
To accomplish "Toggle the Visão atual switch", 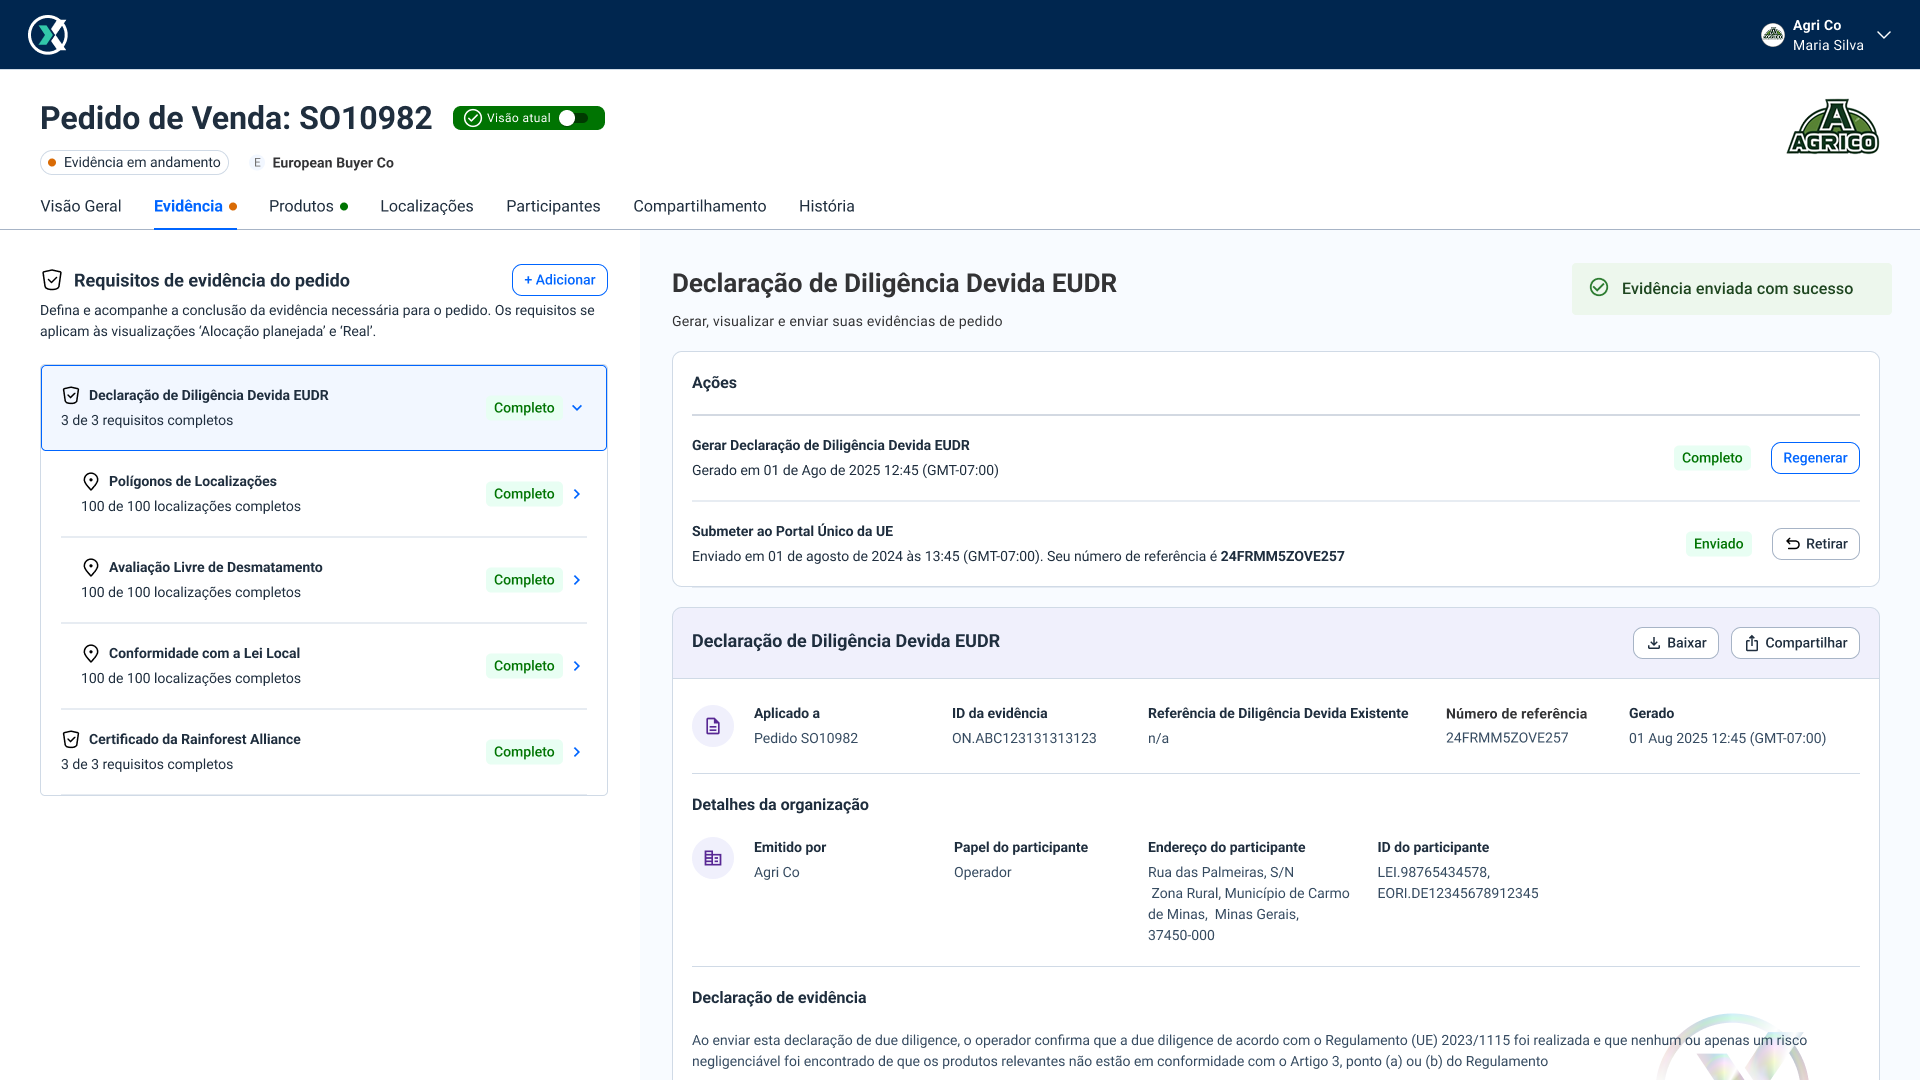I will coord(574,118).
